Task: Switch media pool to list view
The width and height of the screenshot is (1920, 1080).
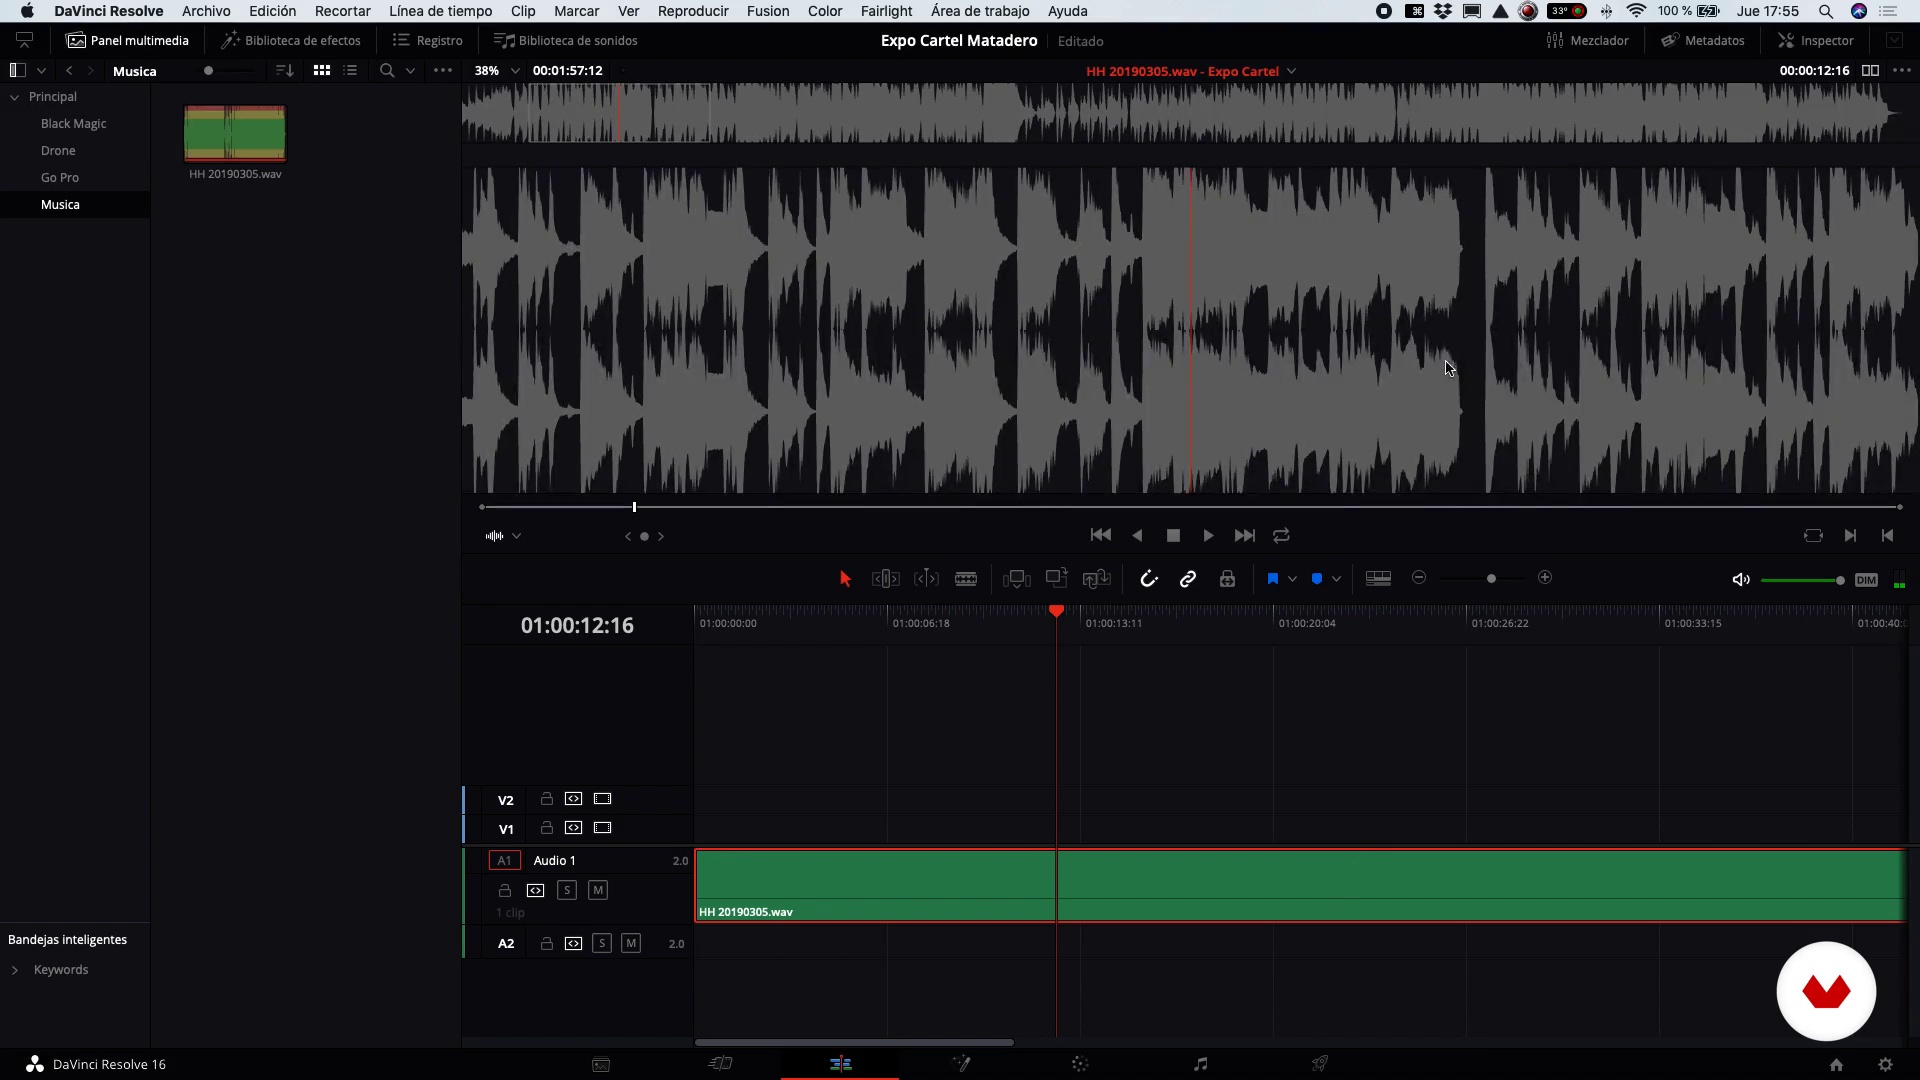Action: 350,71
